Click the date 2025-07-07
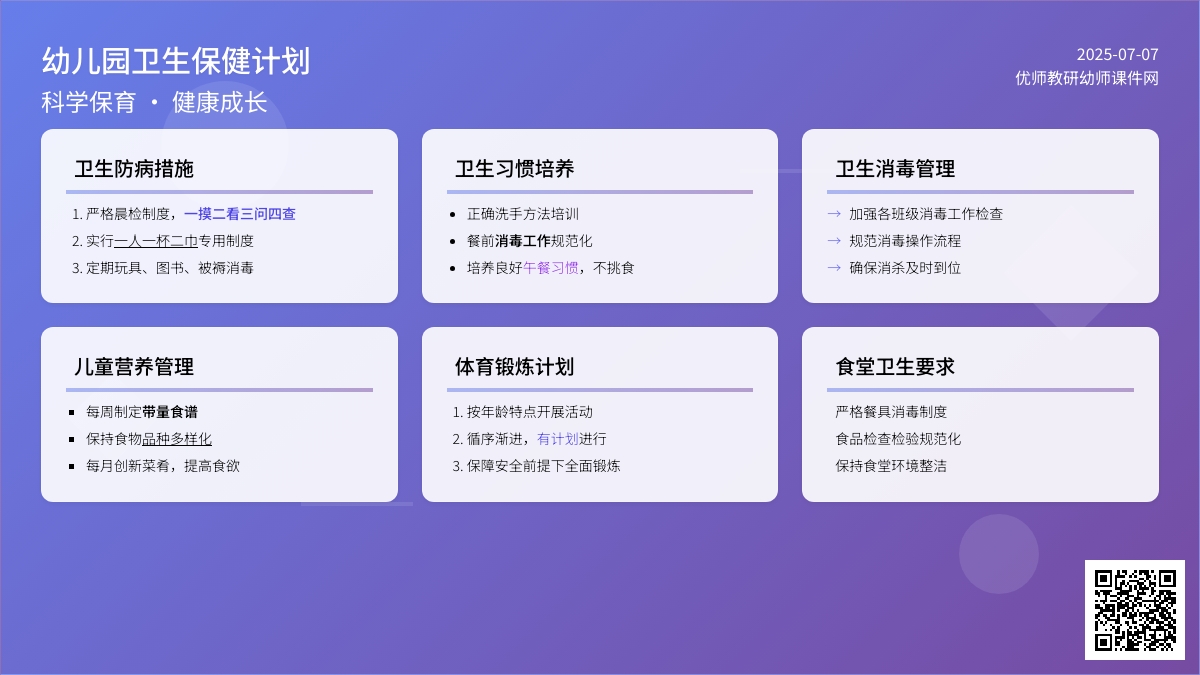The width and height of the screenshot is (1200, 675). [1117, 54]
